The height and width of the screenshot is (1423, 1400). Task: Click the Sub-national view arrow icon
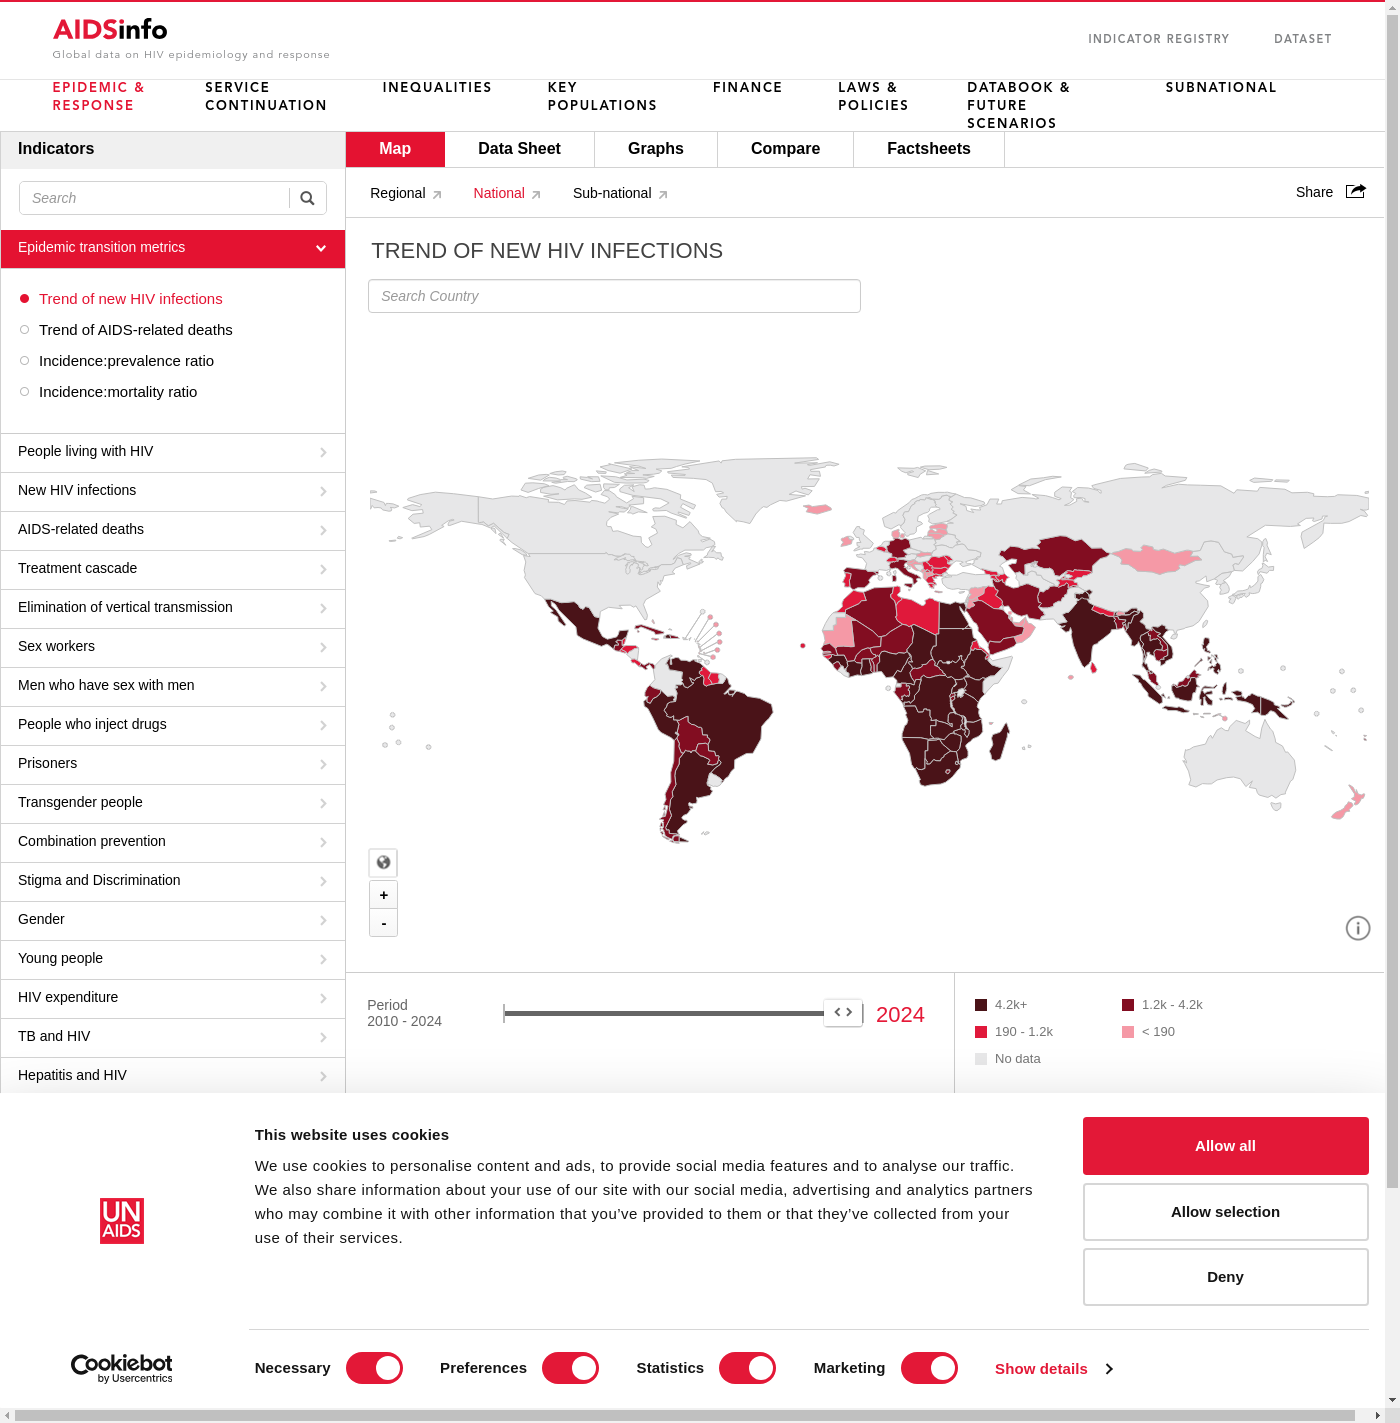point(663,195)
